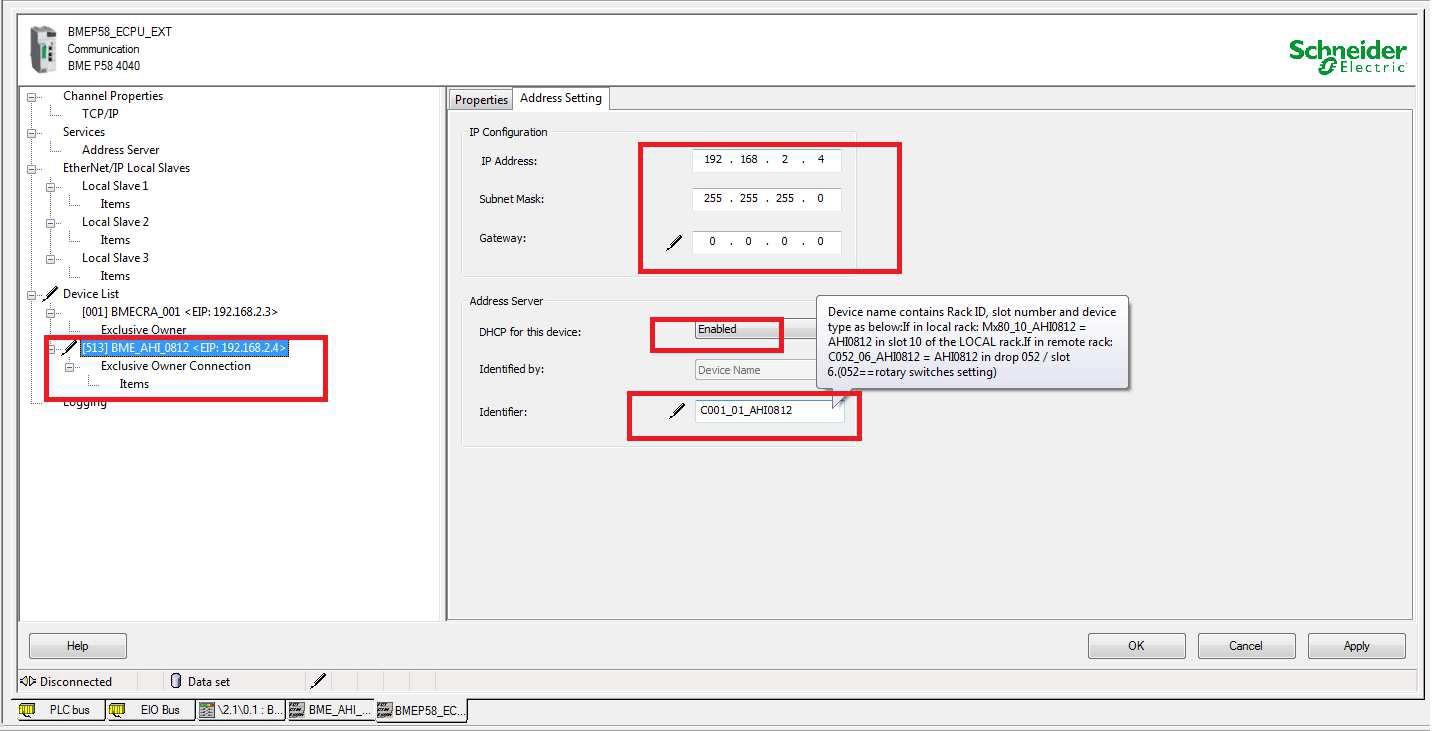
Task: Select Items under Local Slave 3
Action: pyautogui.click(x=115, y=276)
